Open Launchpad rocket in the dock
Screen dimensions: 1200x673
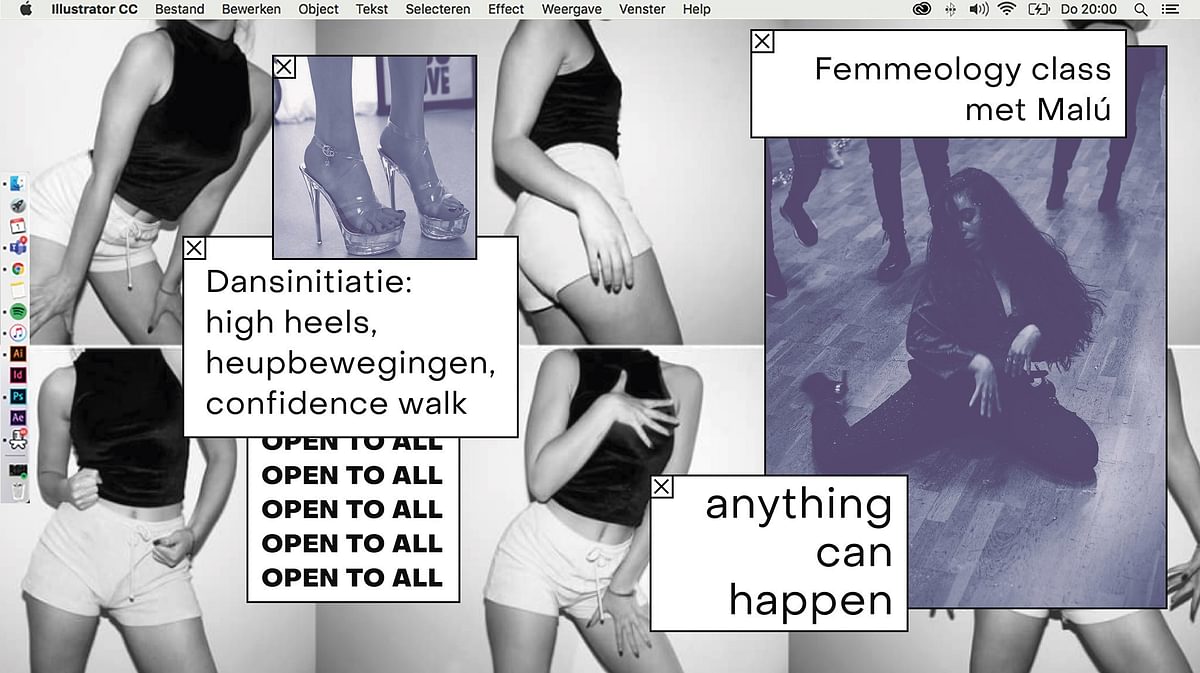(18, 205)
